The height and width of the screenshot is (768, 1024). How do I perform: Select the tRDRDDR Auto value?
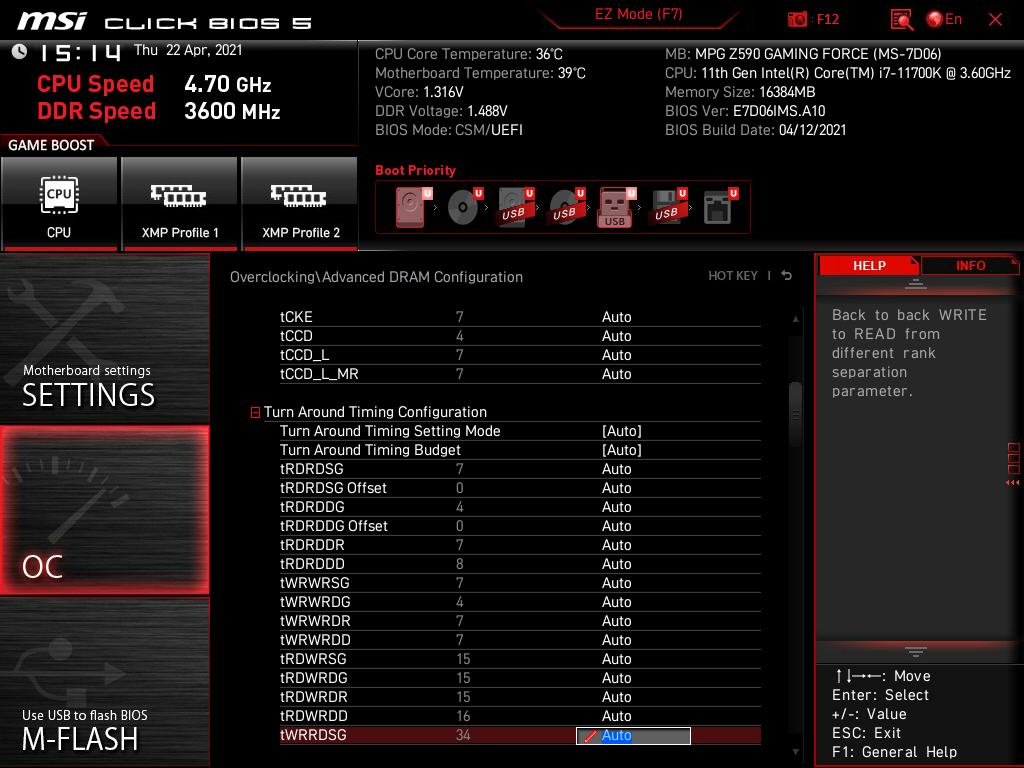click(616, 545)
